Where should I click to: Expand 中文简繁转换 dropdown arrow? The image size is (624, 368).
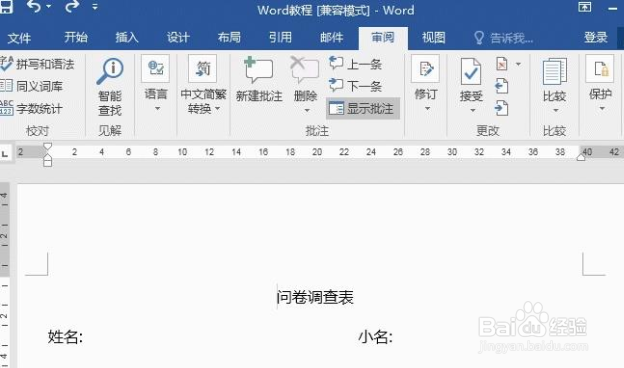[217, 109]
